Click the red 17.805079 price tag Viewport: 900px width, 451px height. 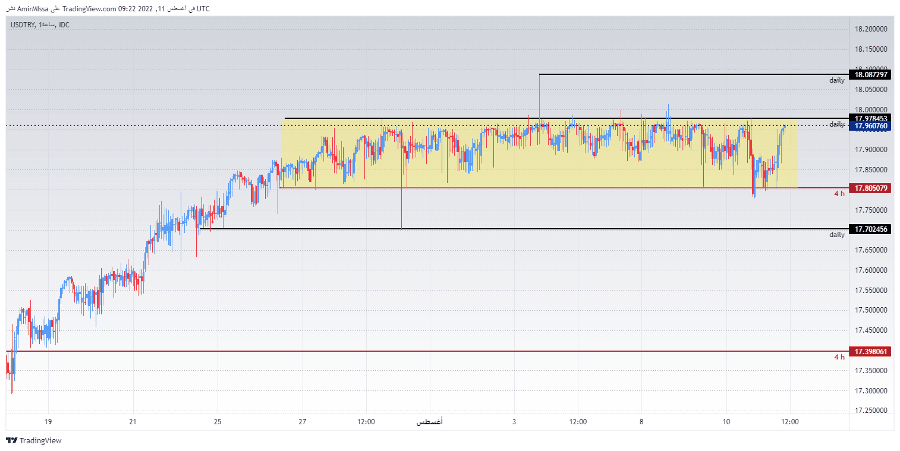[871, 188]
